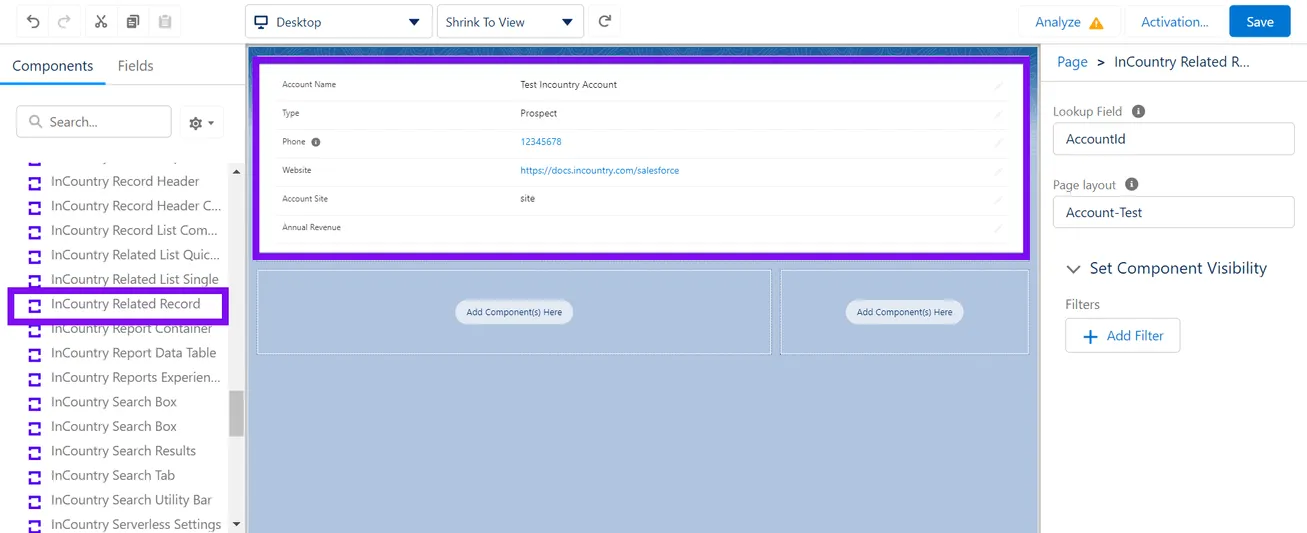Click the Copy icon in toolbar
The width and height of the screenshot is (1307, 533).
pos(133,22)
